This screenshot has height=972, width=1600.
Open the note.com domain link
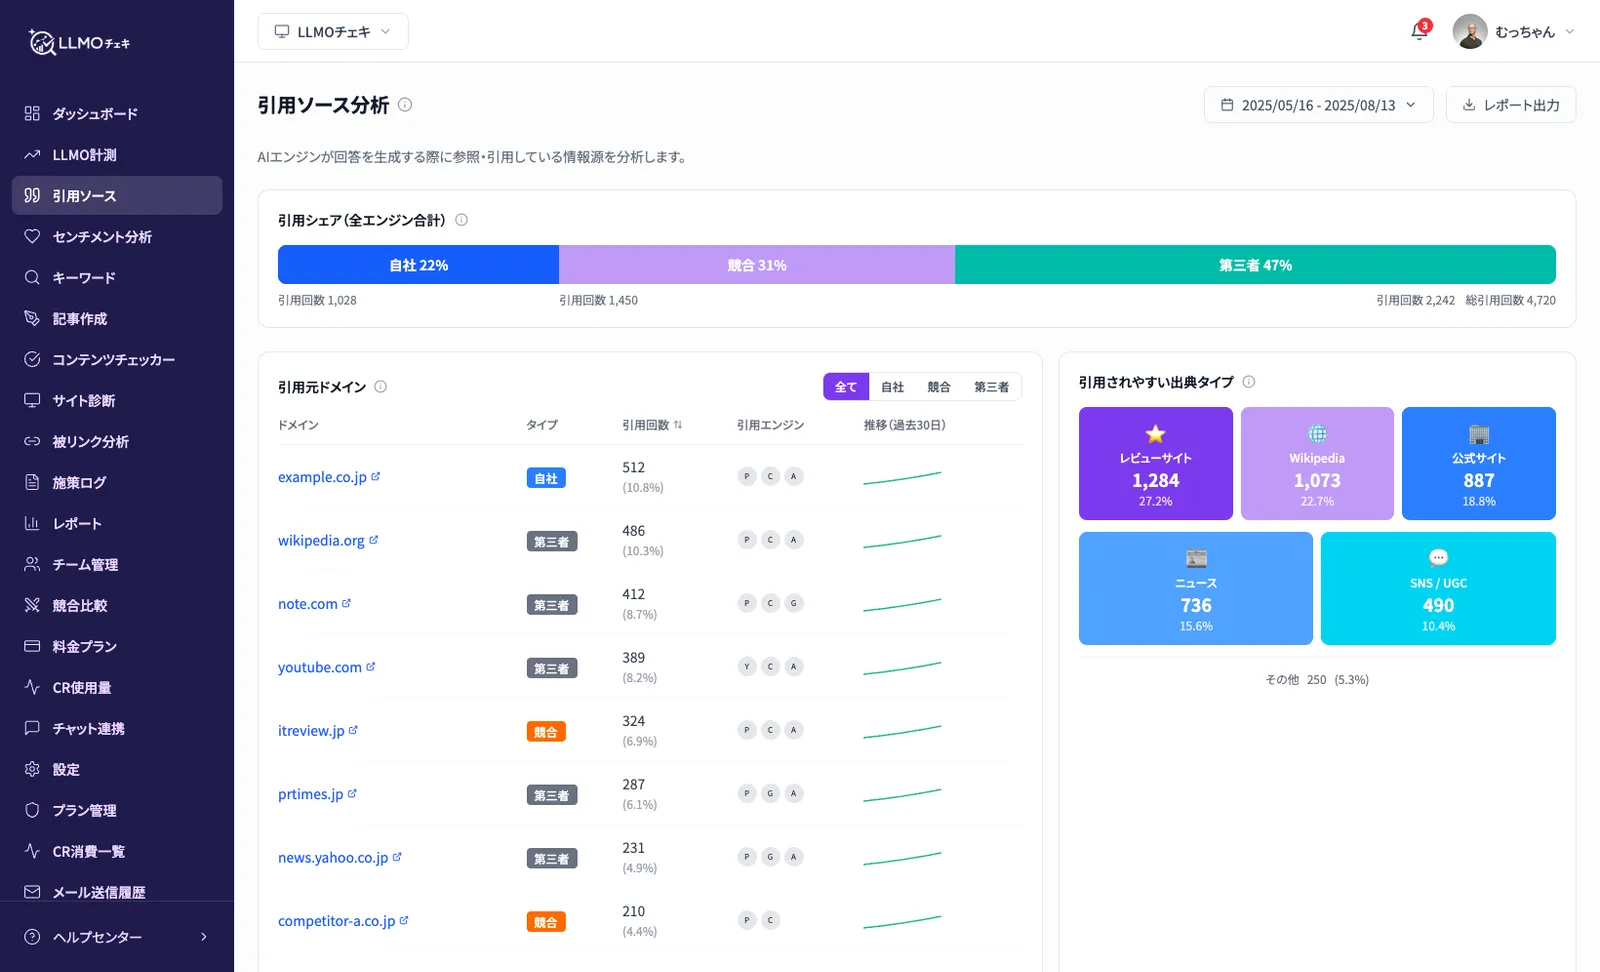(308, 604)
